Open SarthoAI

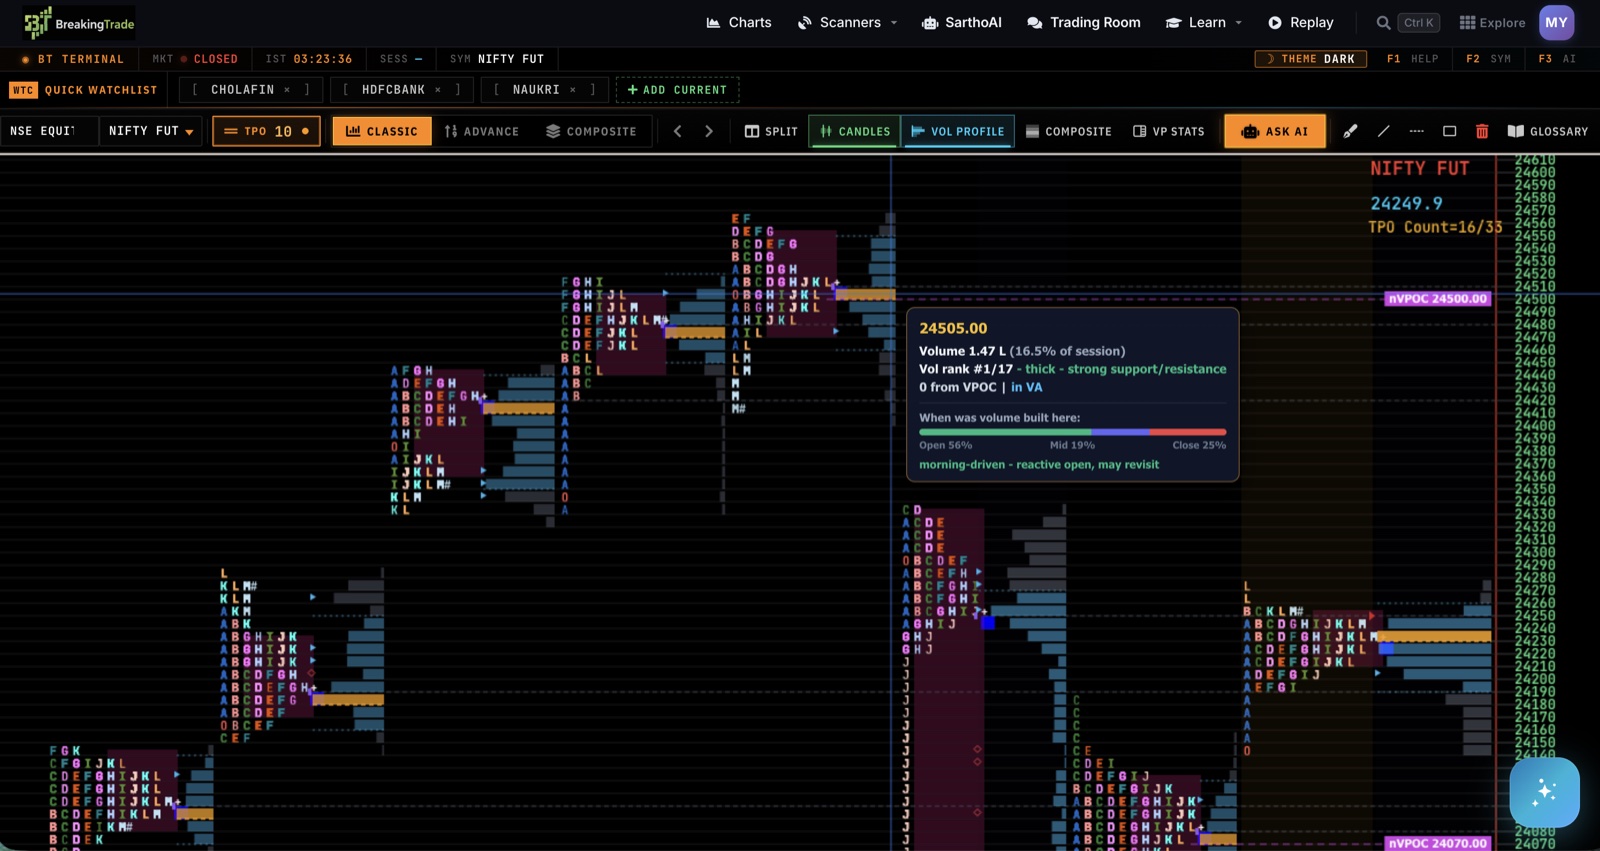click(x=961, y=22)
